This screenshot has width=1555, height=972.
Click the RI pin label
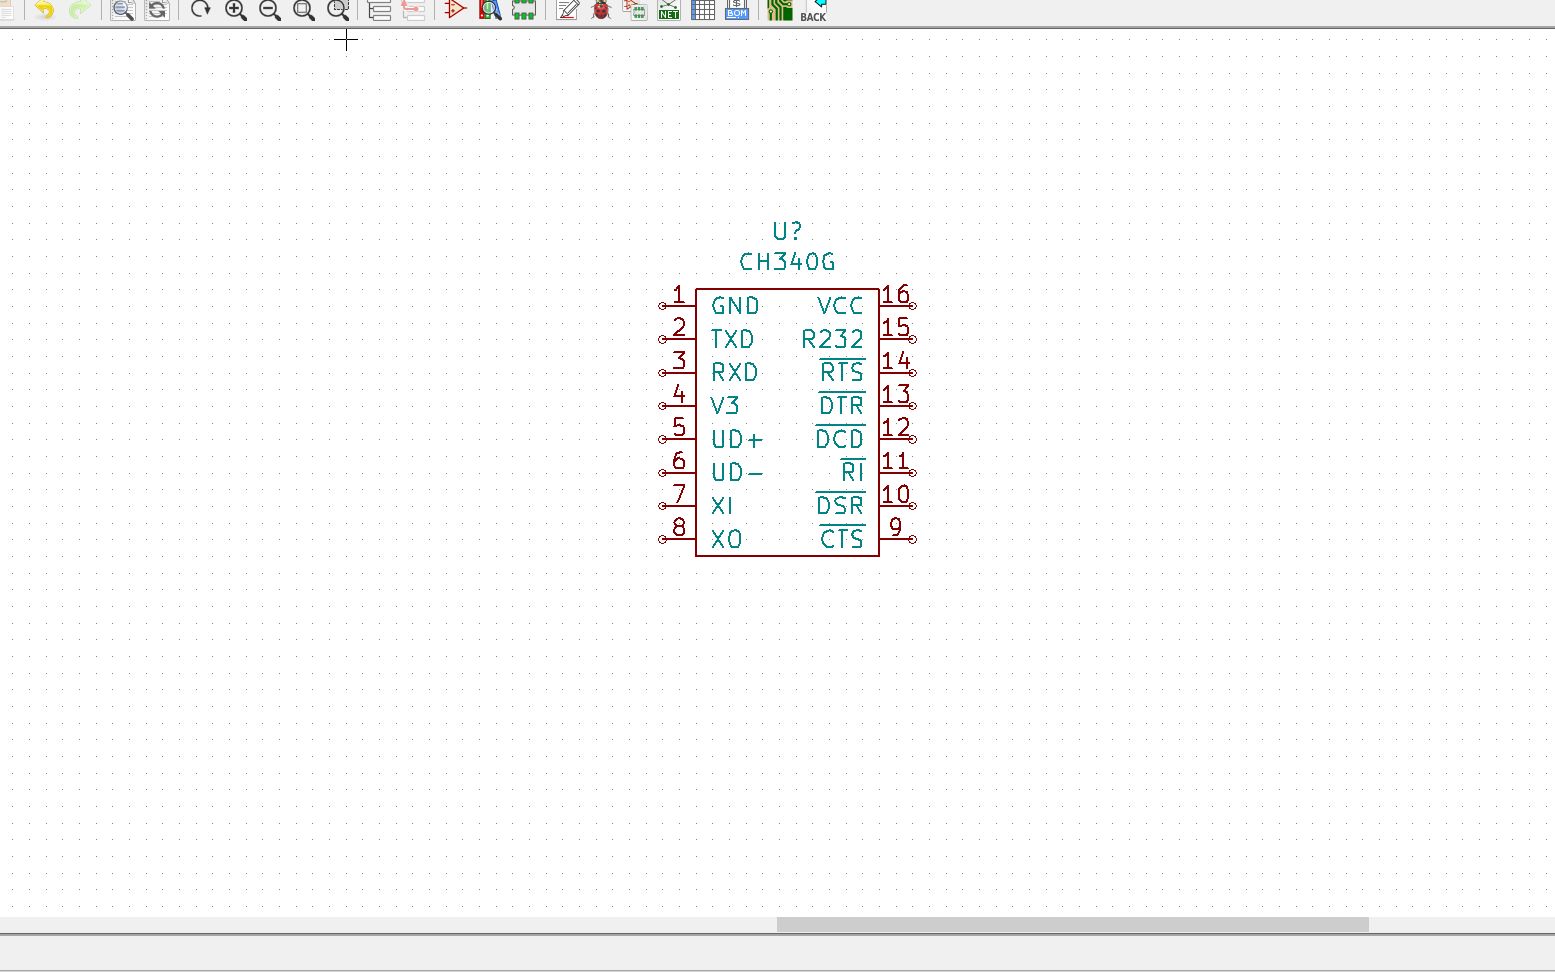coord(852,472)
